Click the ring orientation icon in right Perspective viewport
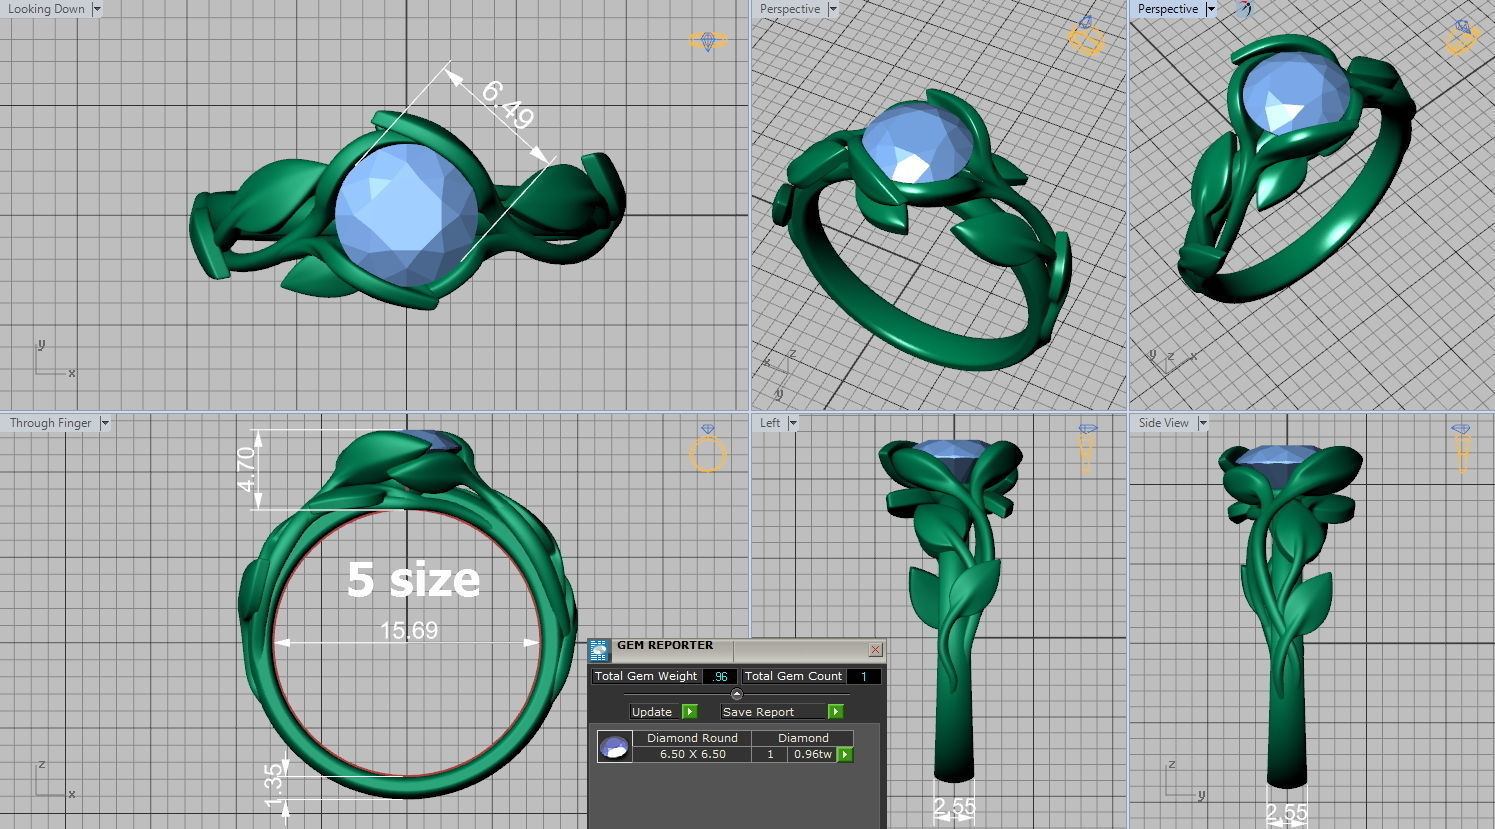 coord(1464,36)
